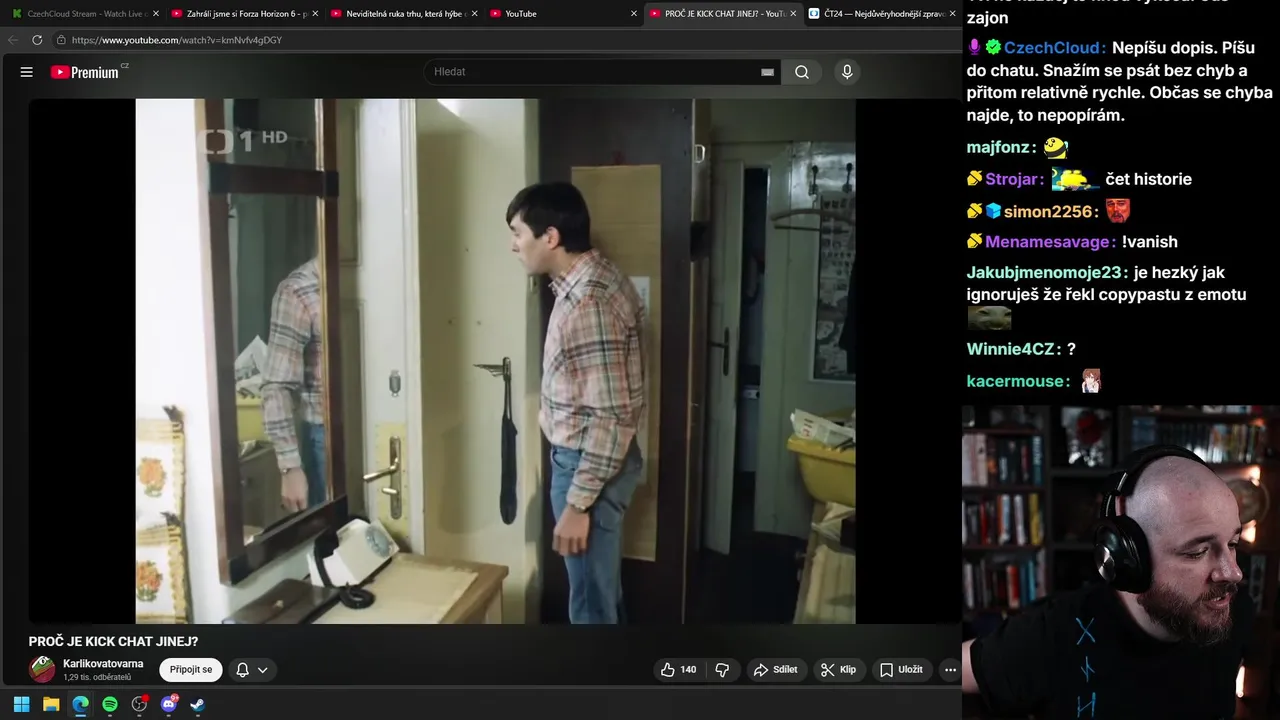View site info padlock icon
Screen dimensions: 1280x720
[x=61, y=40]
